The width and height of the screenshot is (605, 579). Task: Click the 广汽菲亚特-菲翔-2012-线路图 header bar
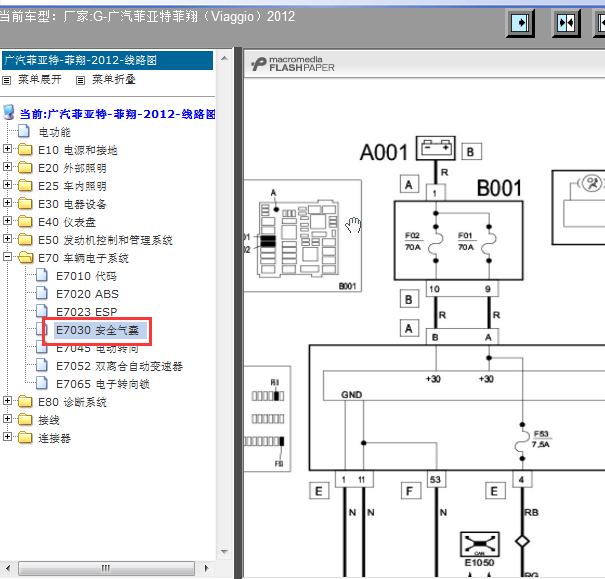click(108, 61)
